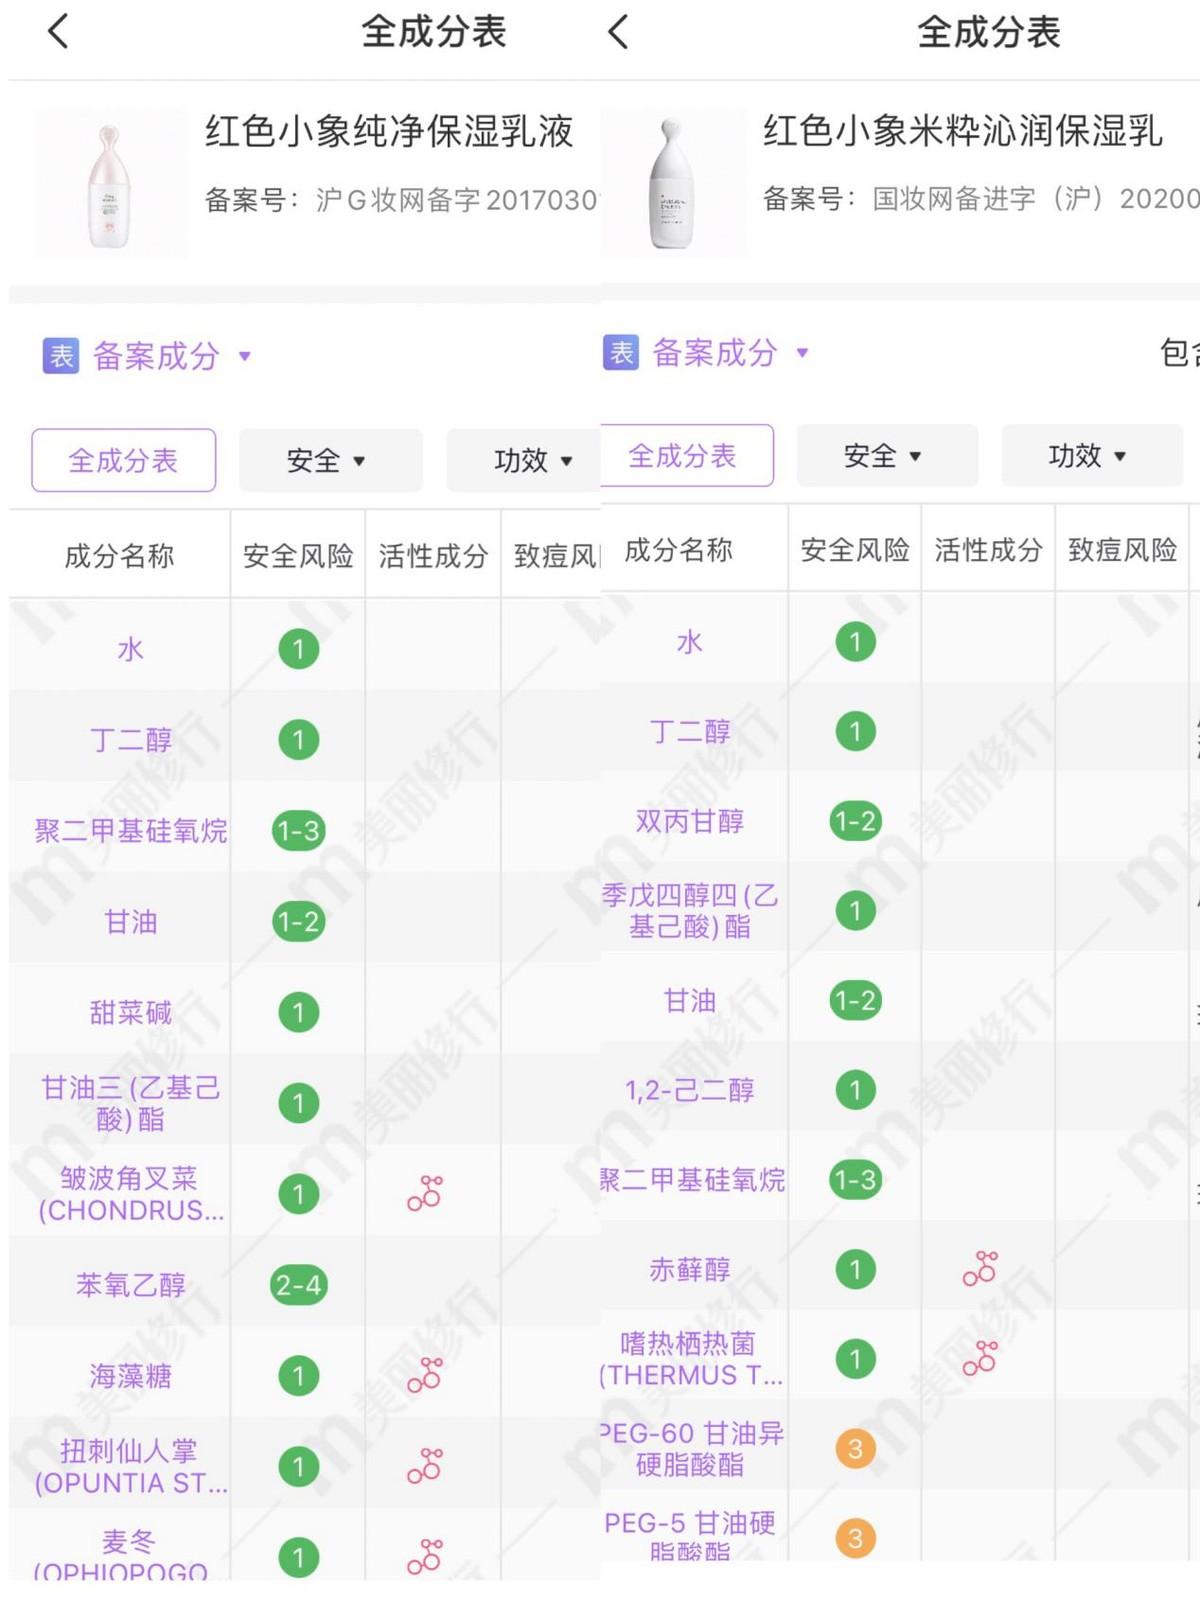
Task: Open 丁二醇 ingredient in the right panel
Action: [x=690, y=731]
